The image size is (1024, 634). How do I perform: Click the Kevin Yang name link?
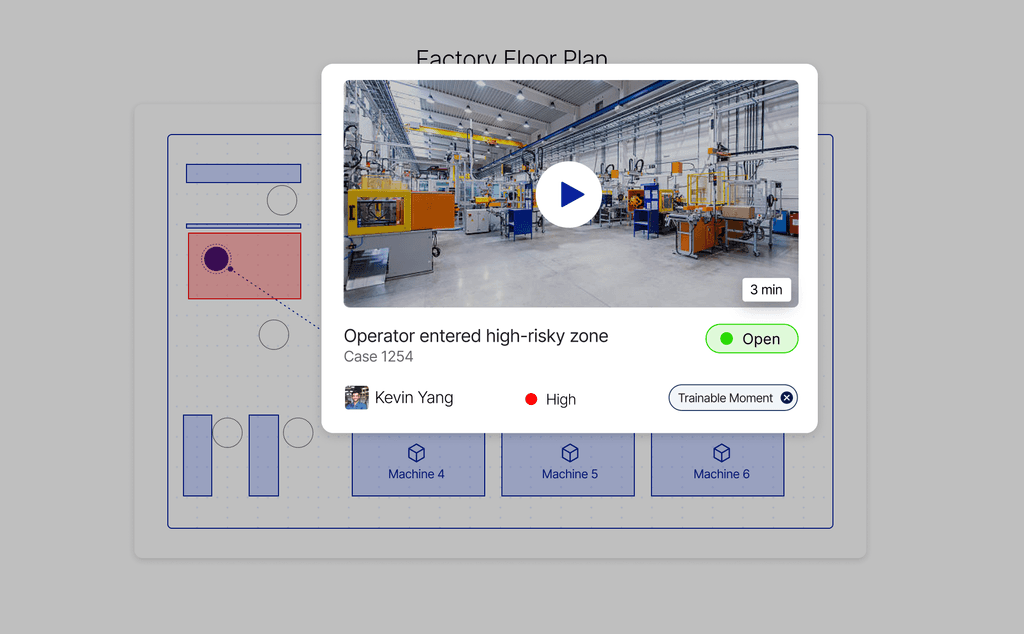click(413, 397)
